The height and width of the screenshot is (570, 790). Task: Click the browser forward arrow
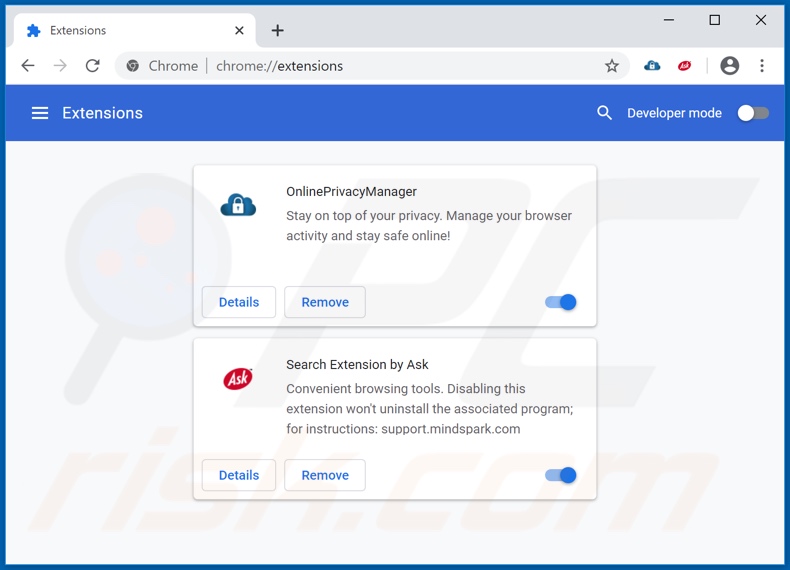[60, 66]
